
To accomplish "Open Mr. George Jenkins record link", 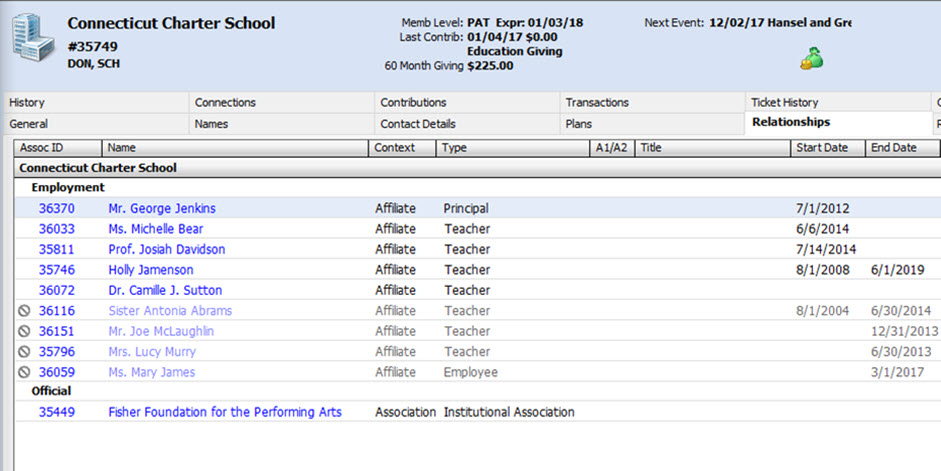I will tap(161, 208).
